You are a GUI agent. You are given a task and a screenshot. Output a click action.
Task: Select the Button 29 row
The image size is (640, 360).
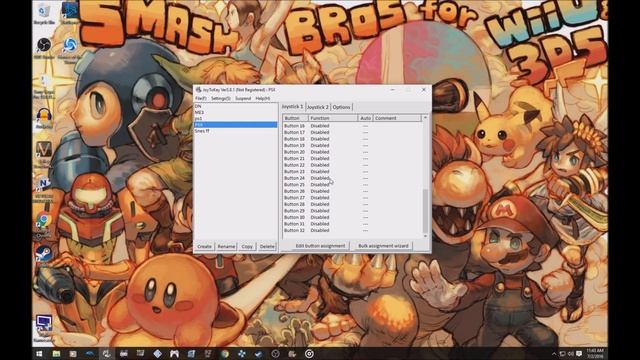pyautogui.click(x=352, y=211)
